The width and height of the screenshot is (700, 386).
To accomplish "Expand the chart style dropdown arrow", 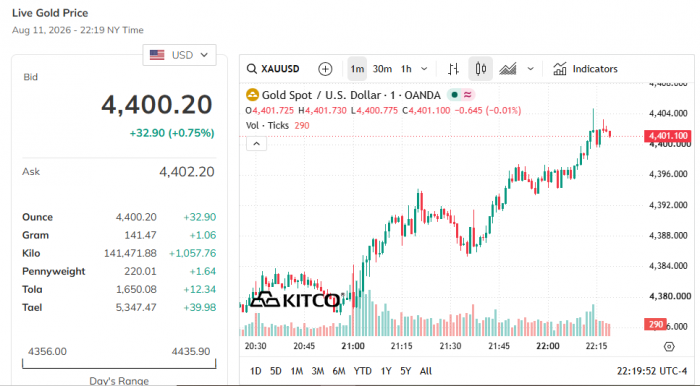I will point(530,69).
